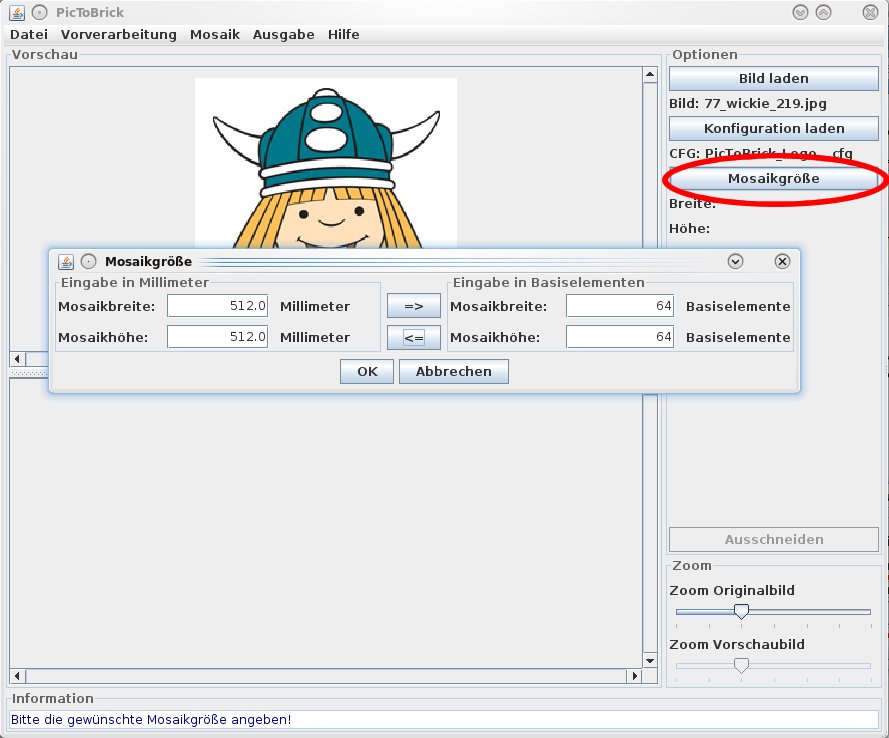The width and height of the screenshot is (889, 738).
Task: Convert millimeters to Basiselemente with => button
Action: tap(414, 306)
